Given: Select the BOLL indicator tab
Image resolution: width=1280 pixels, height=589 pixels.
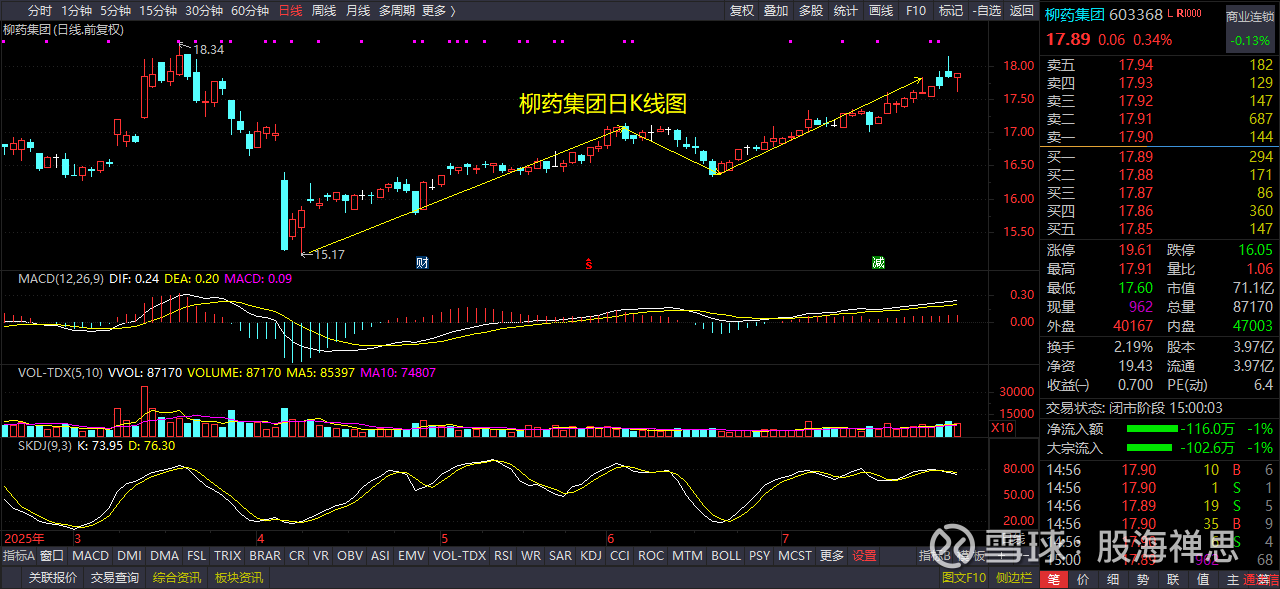Looking at the screenshot, I should point(726,556).
